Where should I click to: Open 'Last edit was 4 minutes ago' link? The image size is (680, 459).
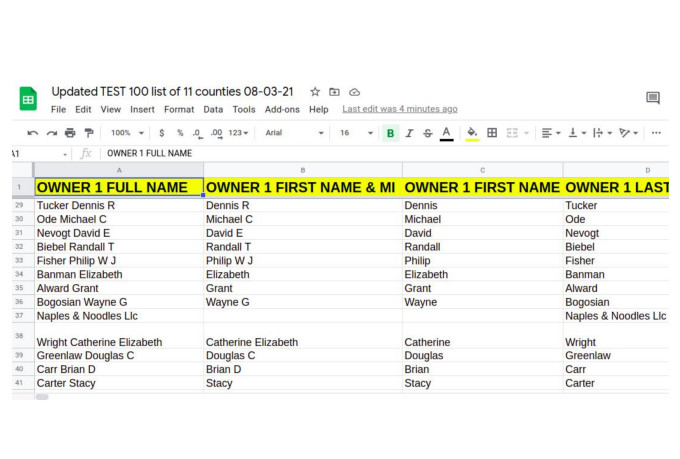tap(400, 109)
